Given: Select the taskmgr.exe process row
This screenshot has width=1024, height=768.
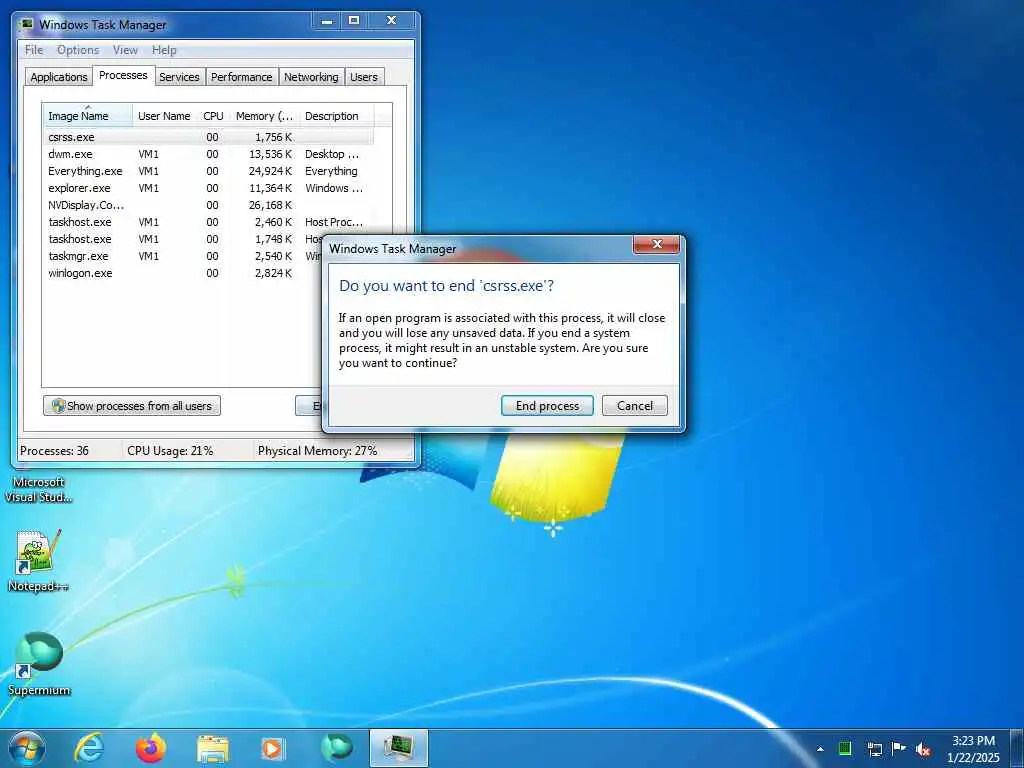Looking at the screenshot, I should coord(183,256).
